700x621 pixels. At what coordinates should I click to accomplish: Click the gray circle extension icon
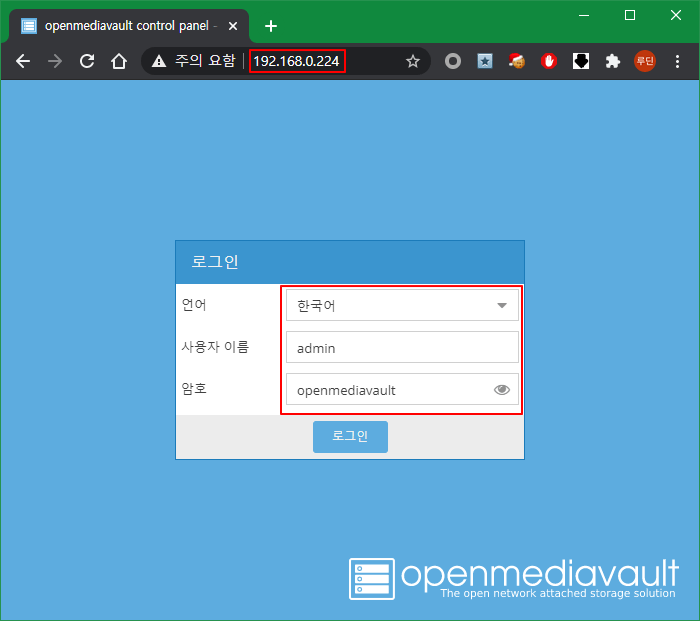(453, 61)
